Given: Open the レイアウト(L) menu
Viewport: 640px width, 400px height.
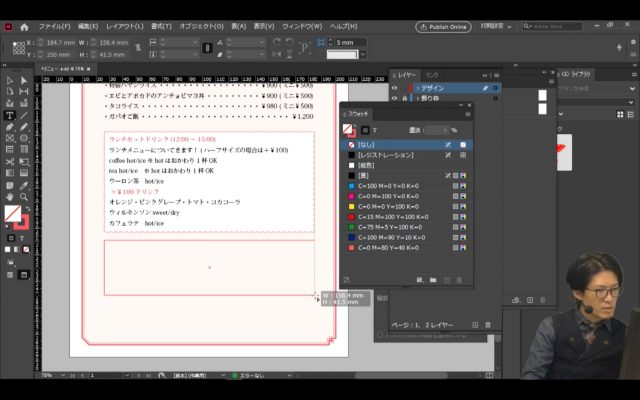Looking at the screenshot, I should click(124, 27).
